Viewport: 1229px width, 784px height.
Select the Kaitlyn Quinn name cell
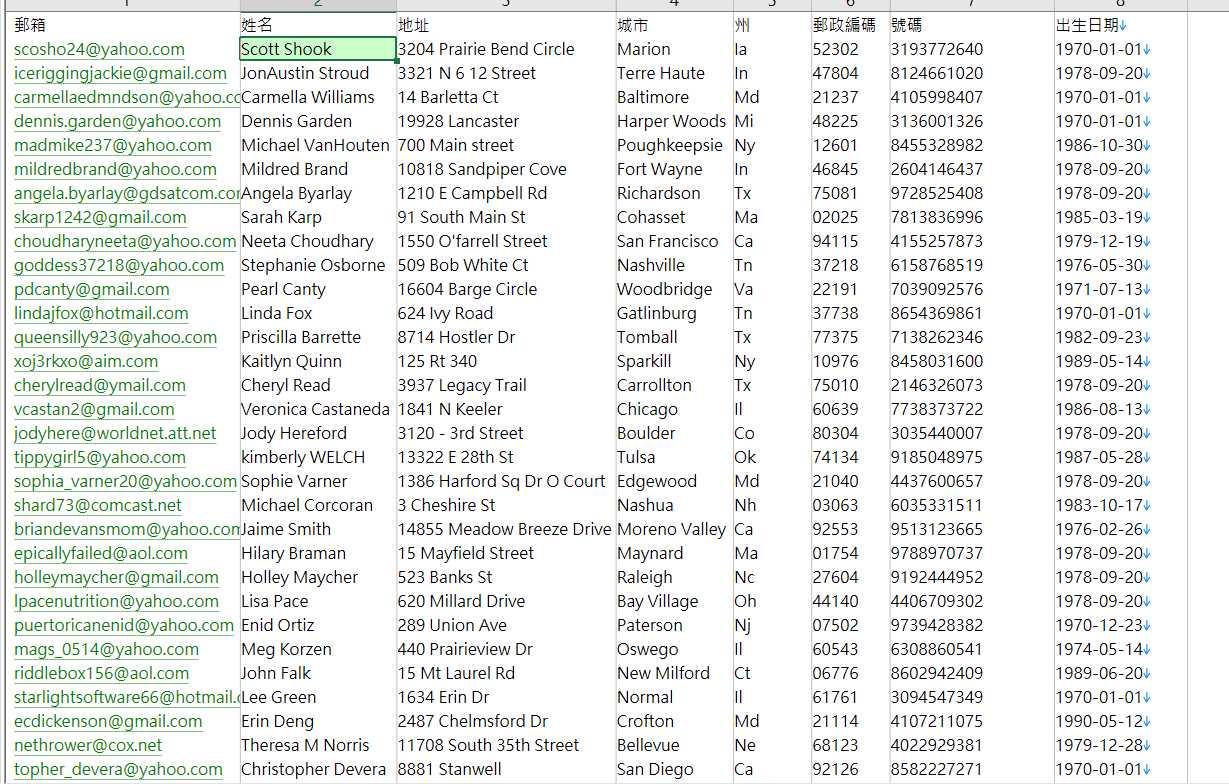[x=318, y=361]
